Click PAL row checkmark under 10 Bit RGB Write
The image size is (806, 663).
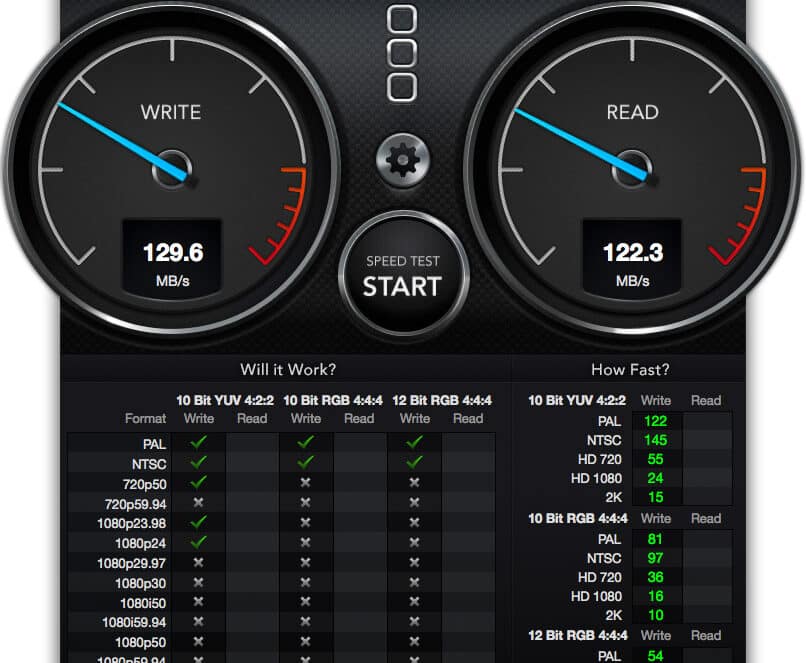pos(305,442)
